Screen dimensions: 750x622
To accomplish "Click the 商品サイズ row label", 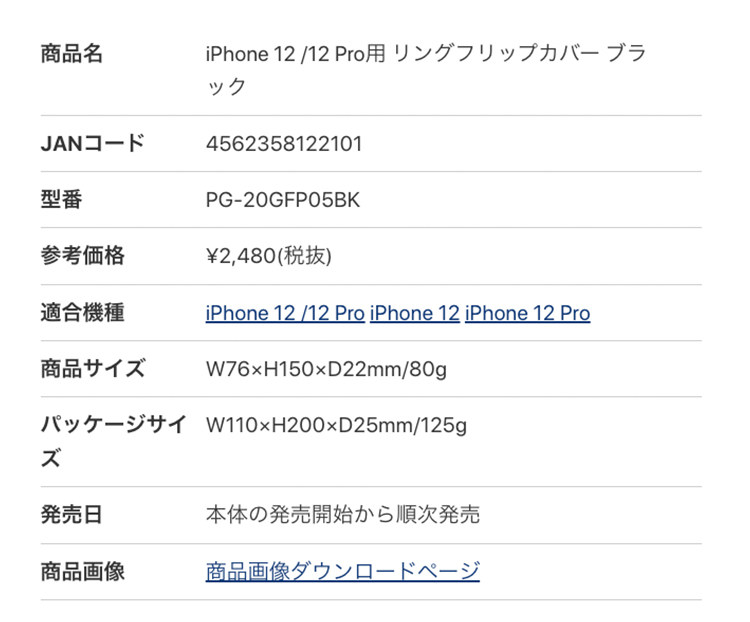I will click(93, 369).
